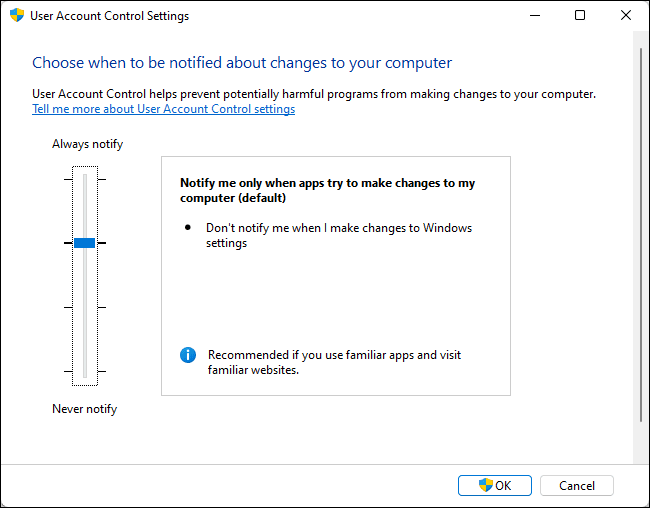Click the shield icon on OK button
This screenshot has height=508, width=650.
(x=485, y=485)
